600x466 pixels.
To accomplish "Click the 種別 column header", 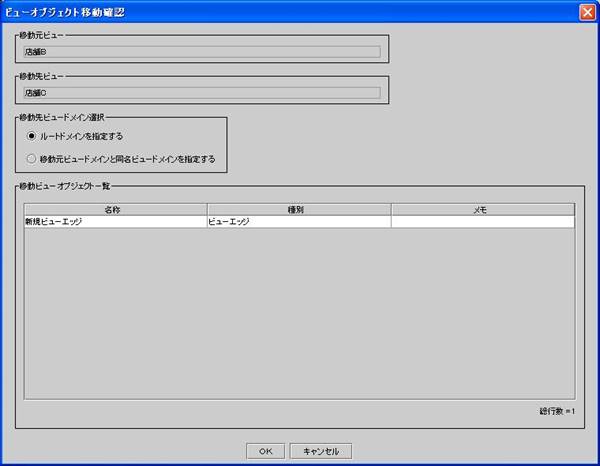I will click(298, 210).
